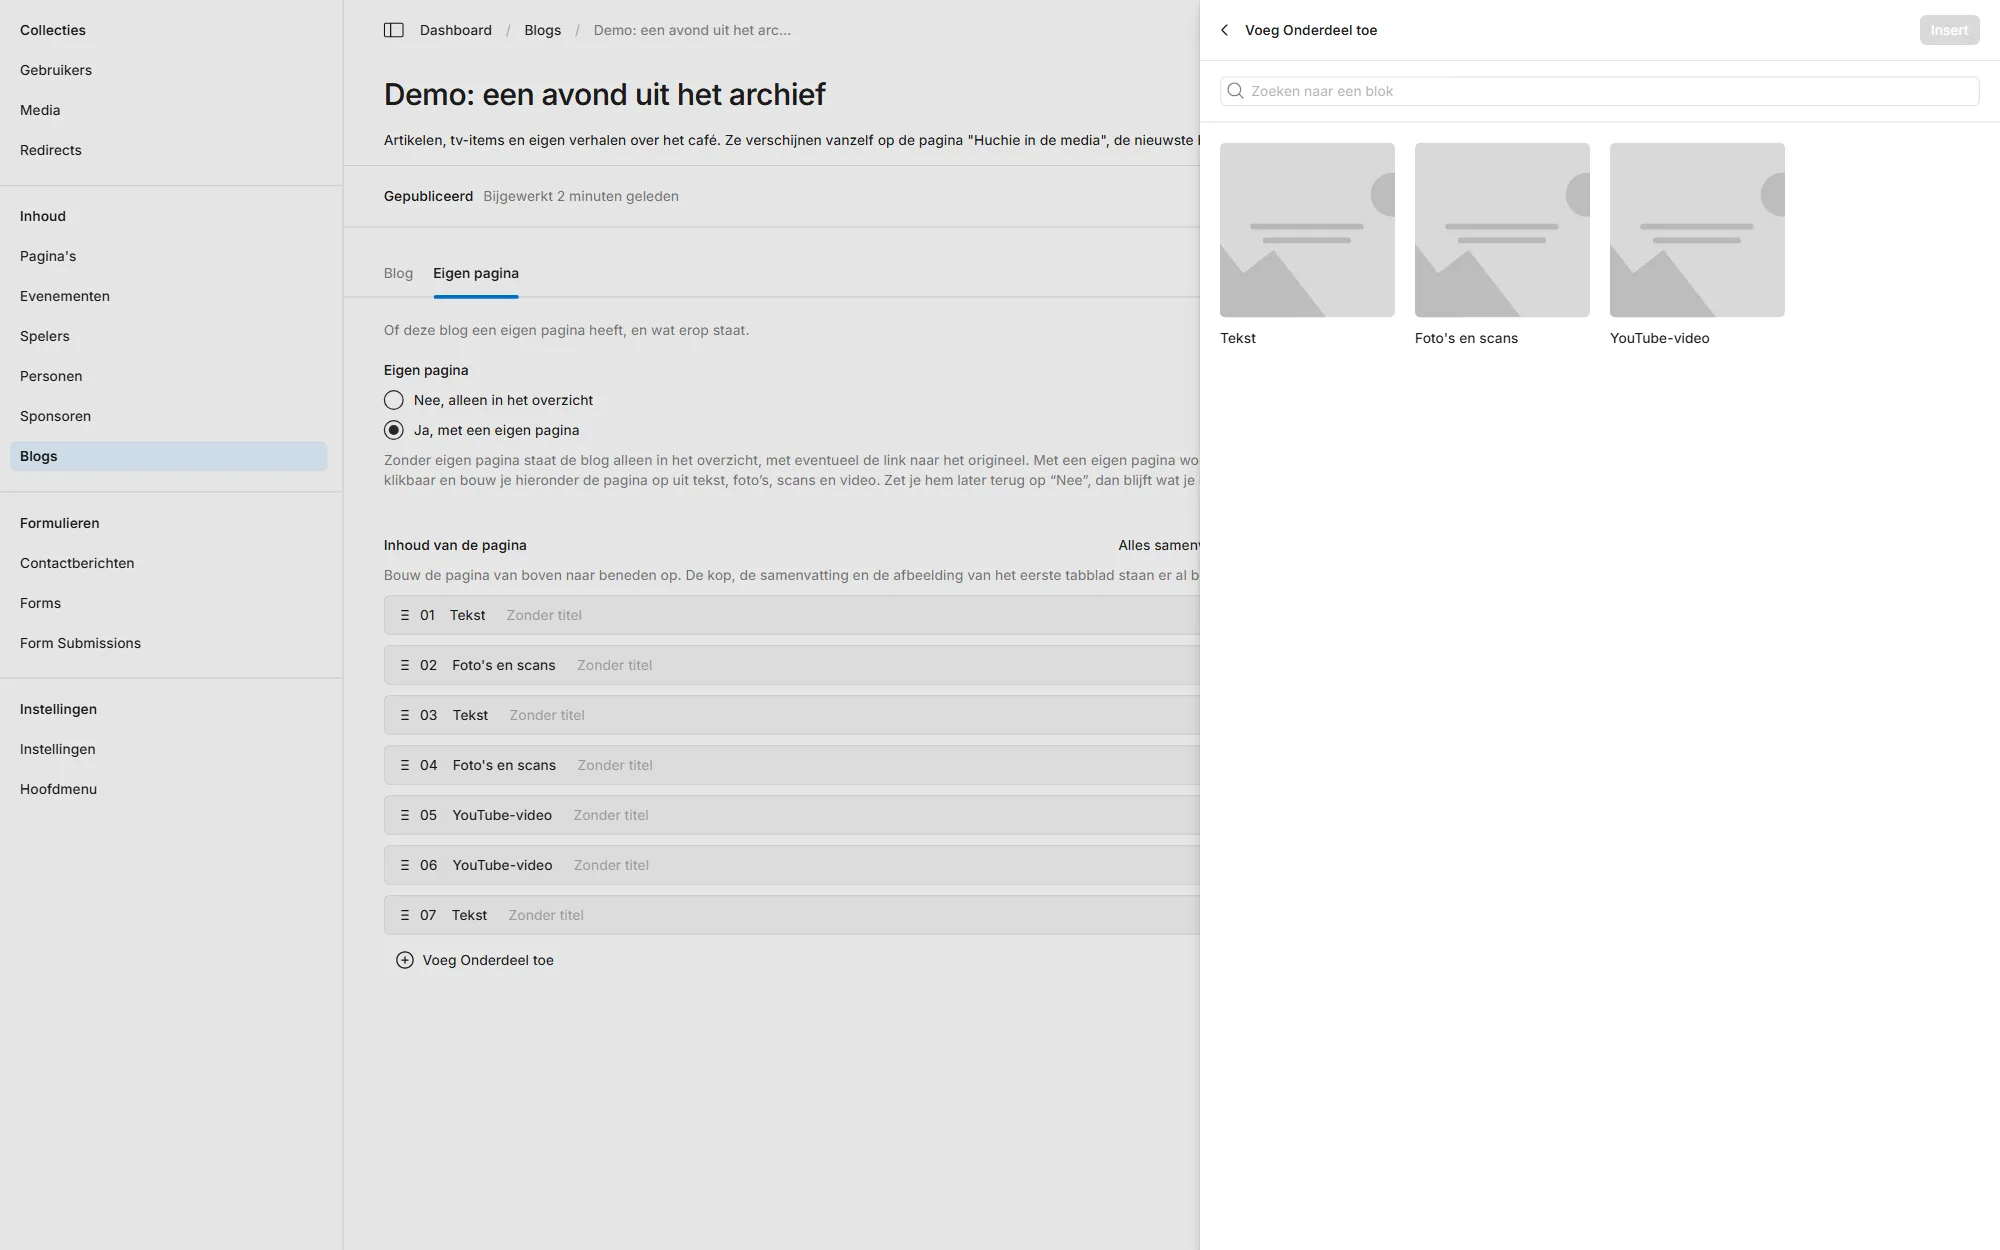Viewport: 2000px width, 1250px height.
Task: Expand block row 07 Tekst
Action: tap(792, 915)
